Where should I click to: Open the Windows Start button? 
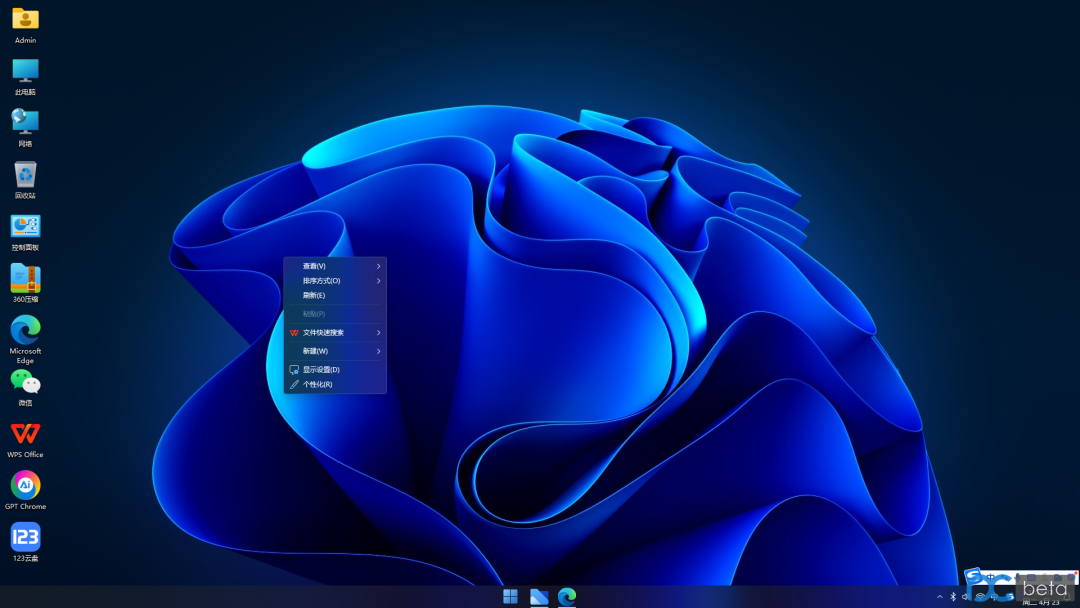(x=510, y=596)
